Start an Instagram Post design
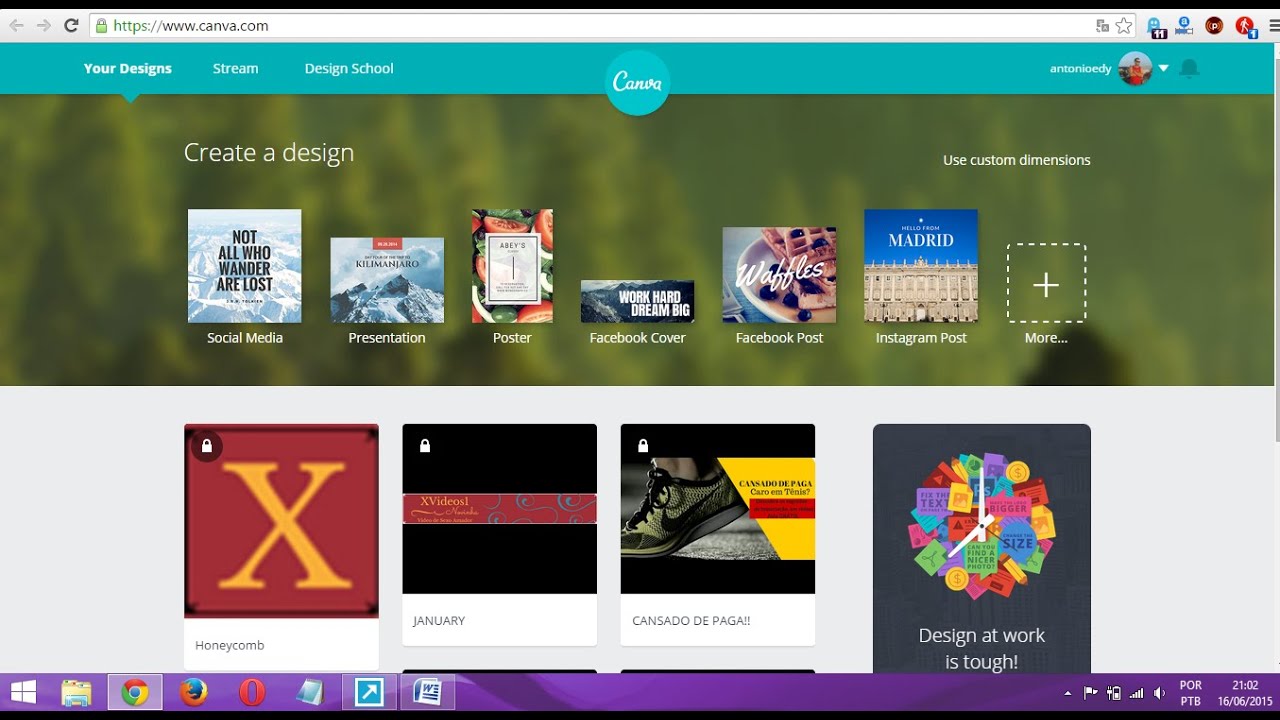1280x720 pixels. [921, 277]
